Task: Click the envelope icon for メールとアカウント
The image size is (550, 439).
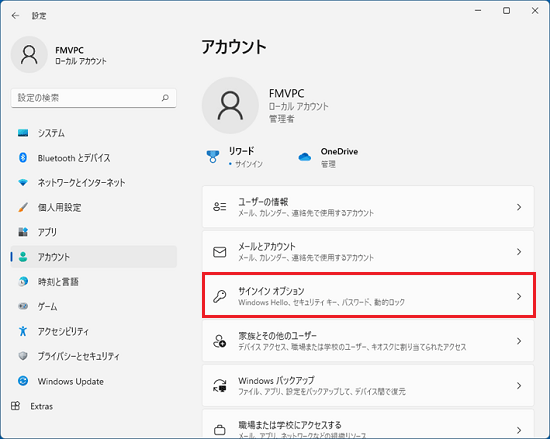Action: tap(220, 252)
